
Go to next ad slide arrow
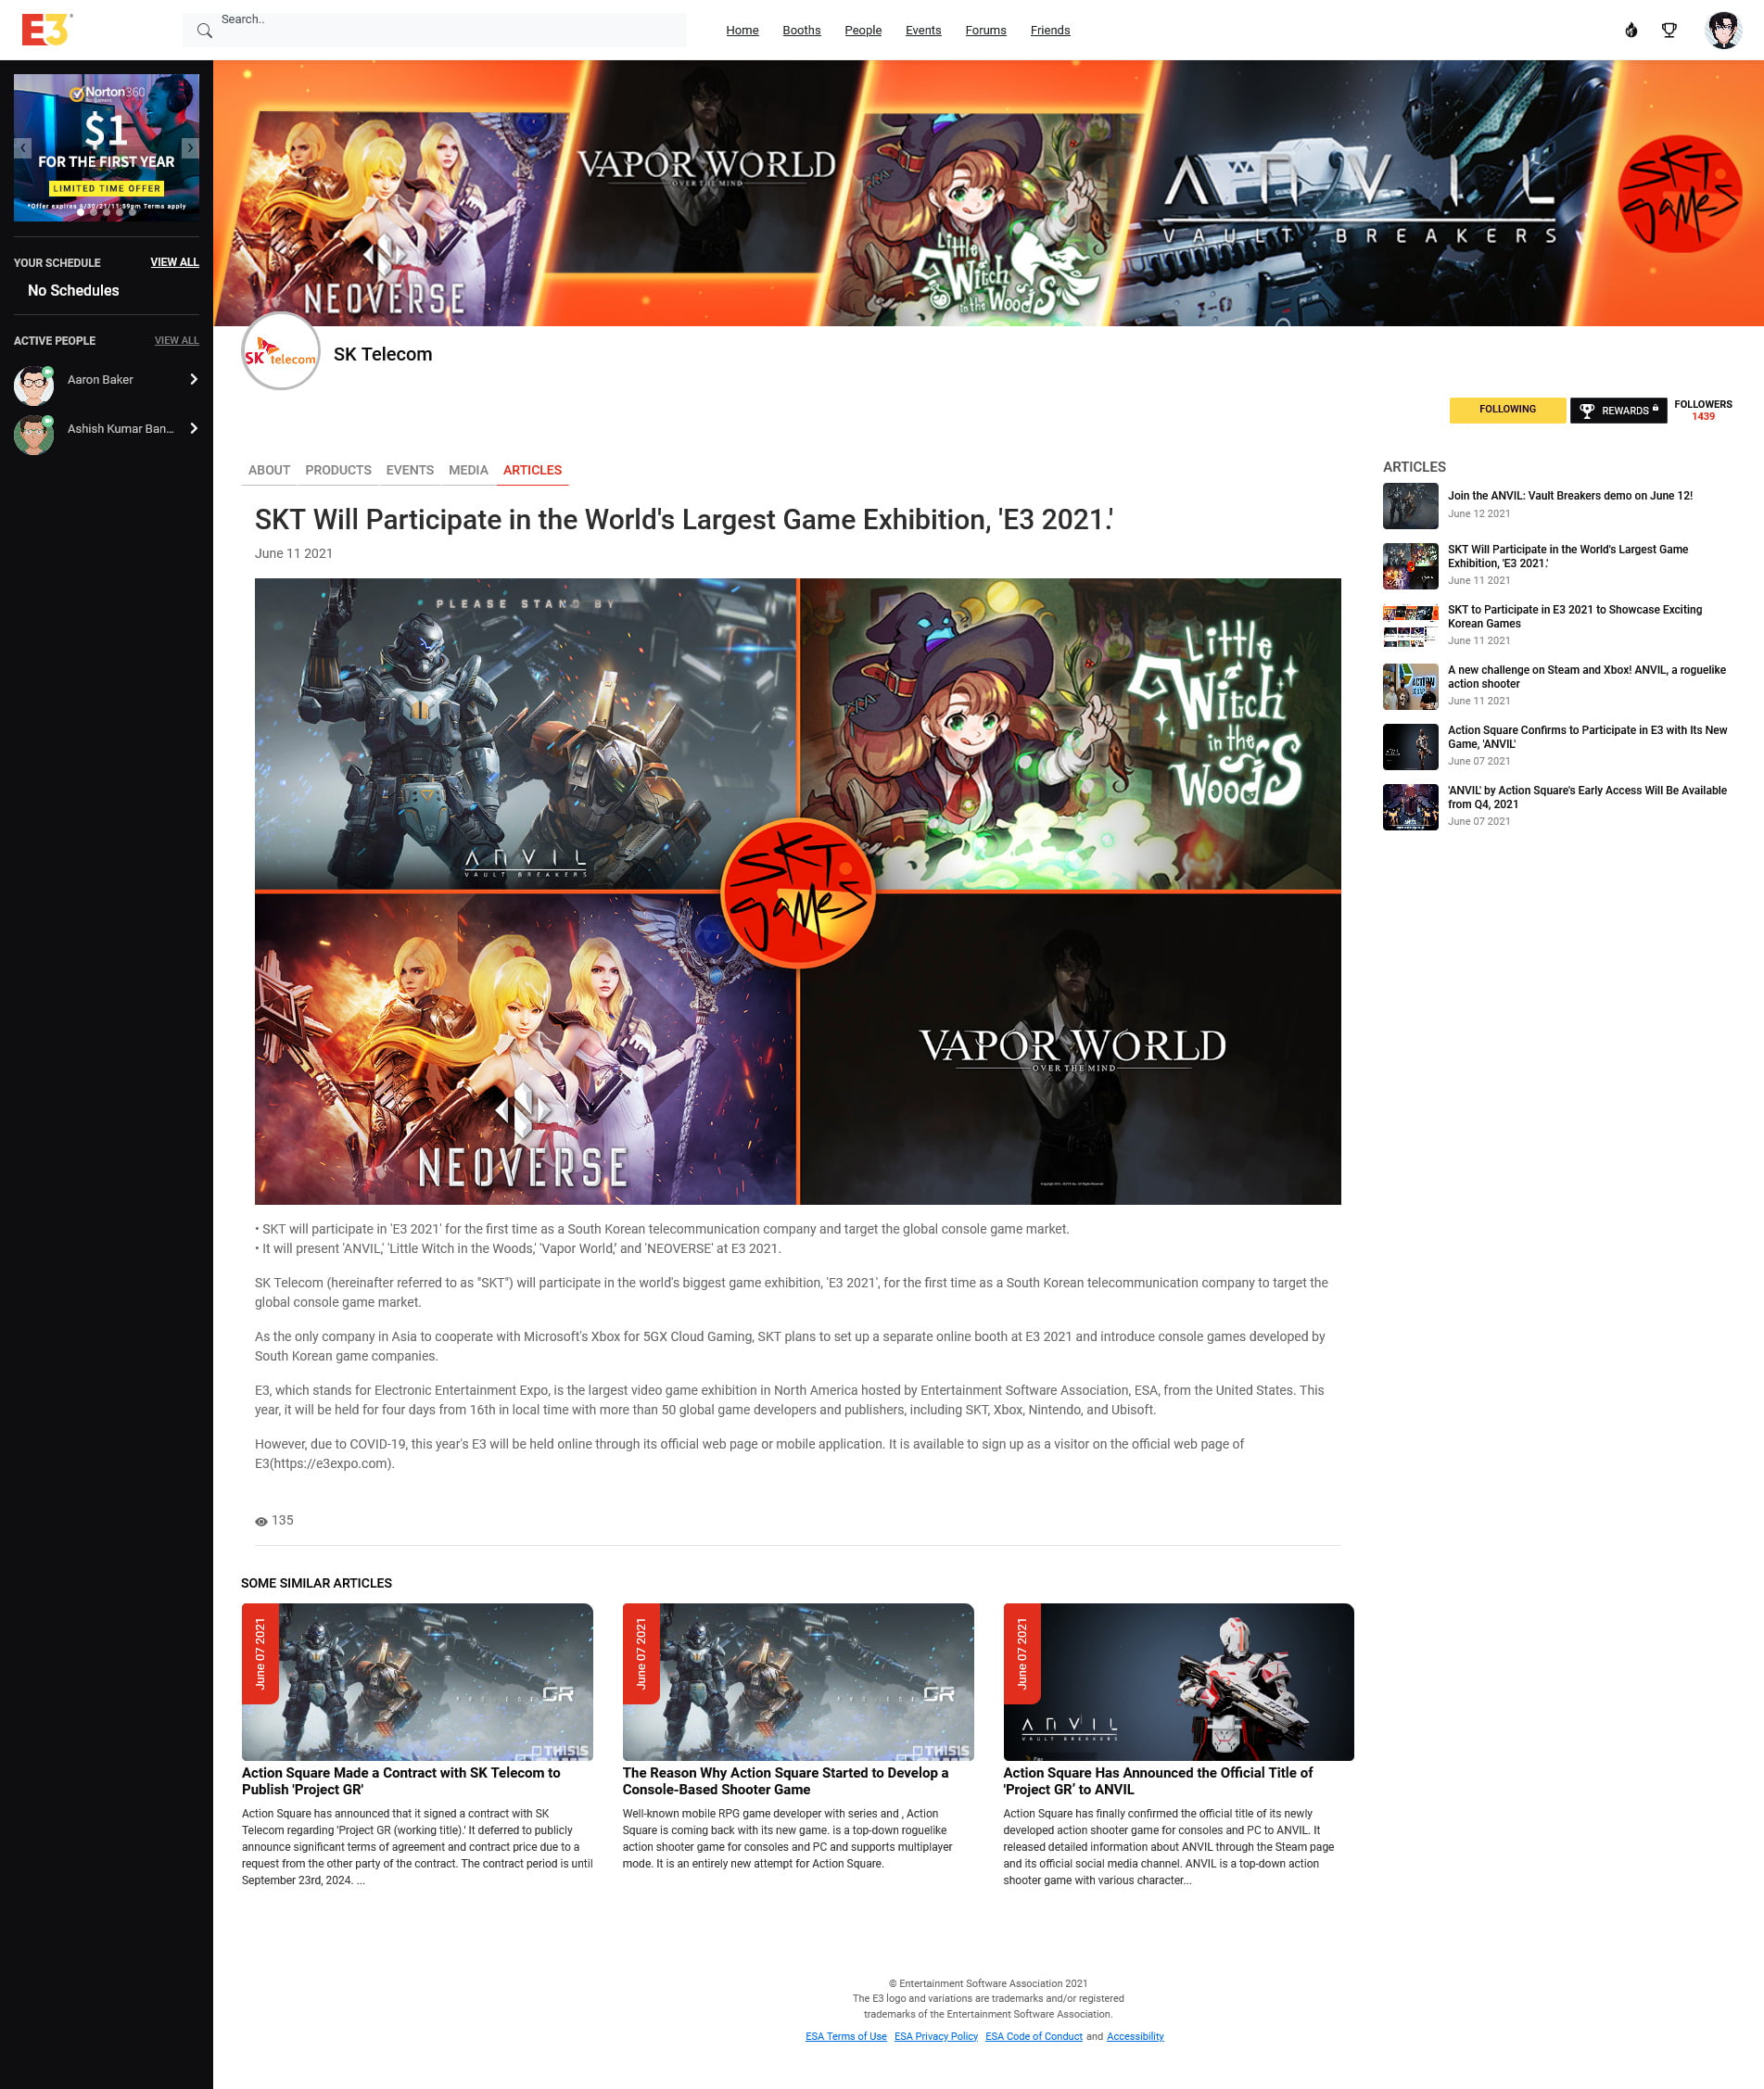pyautogui.click(x=190, y=147)
